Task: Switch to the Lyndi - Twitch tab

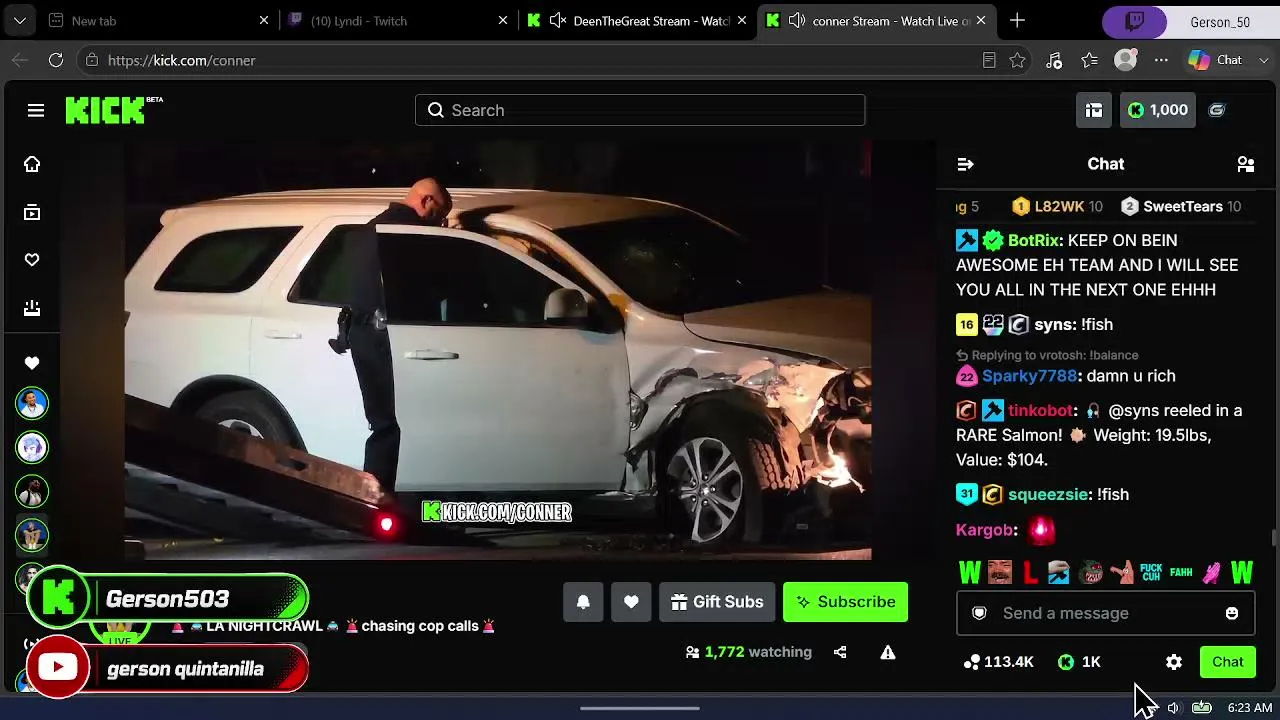Action: (399, 21)
